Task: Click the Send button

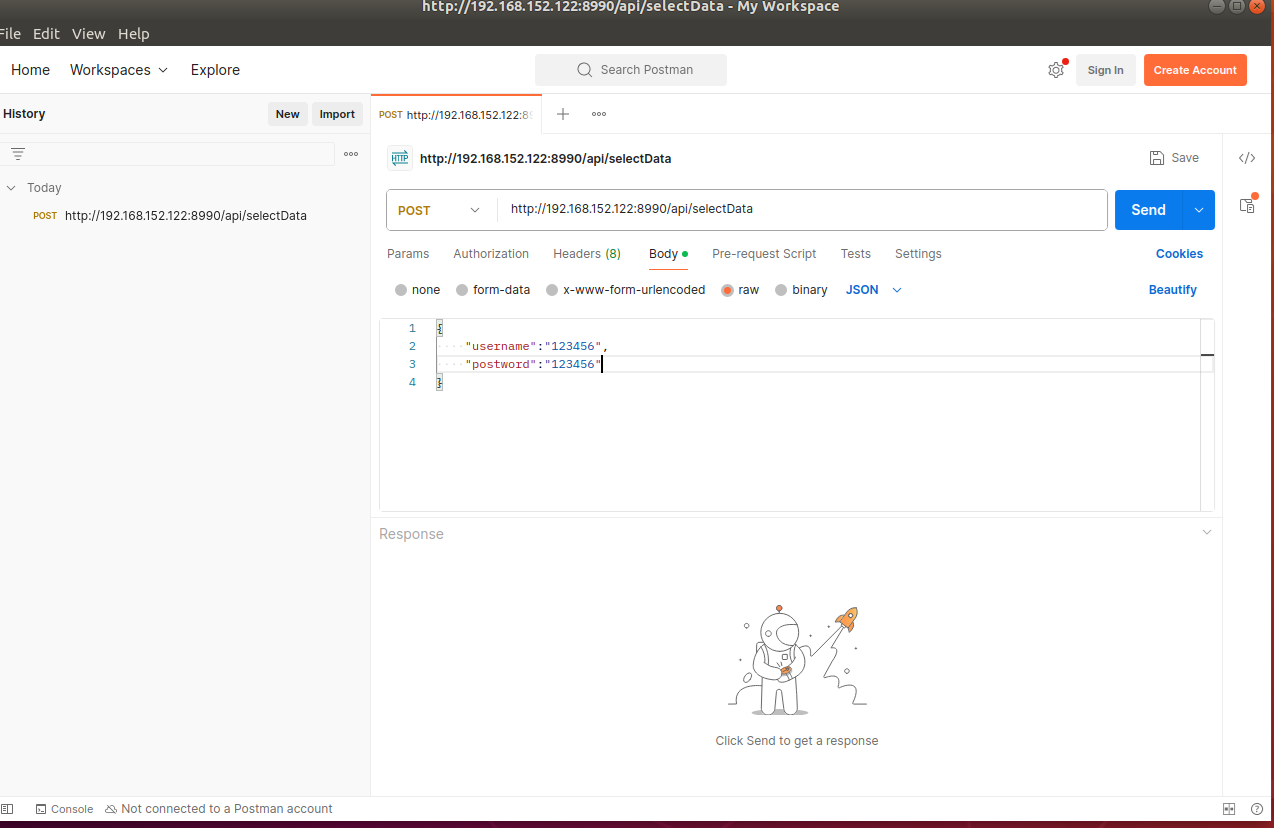Action: [1148, 210]
